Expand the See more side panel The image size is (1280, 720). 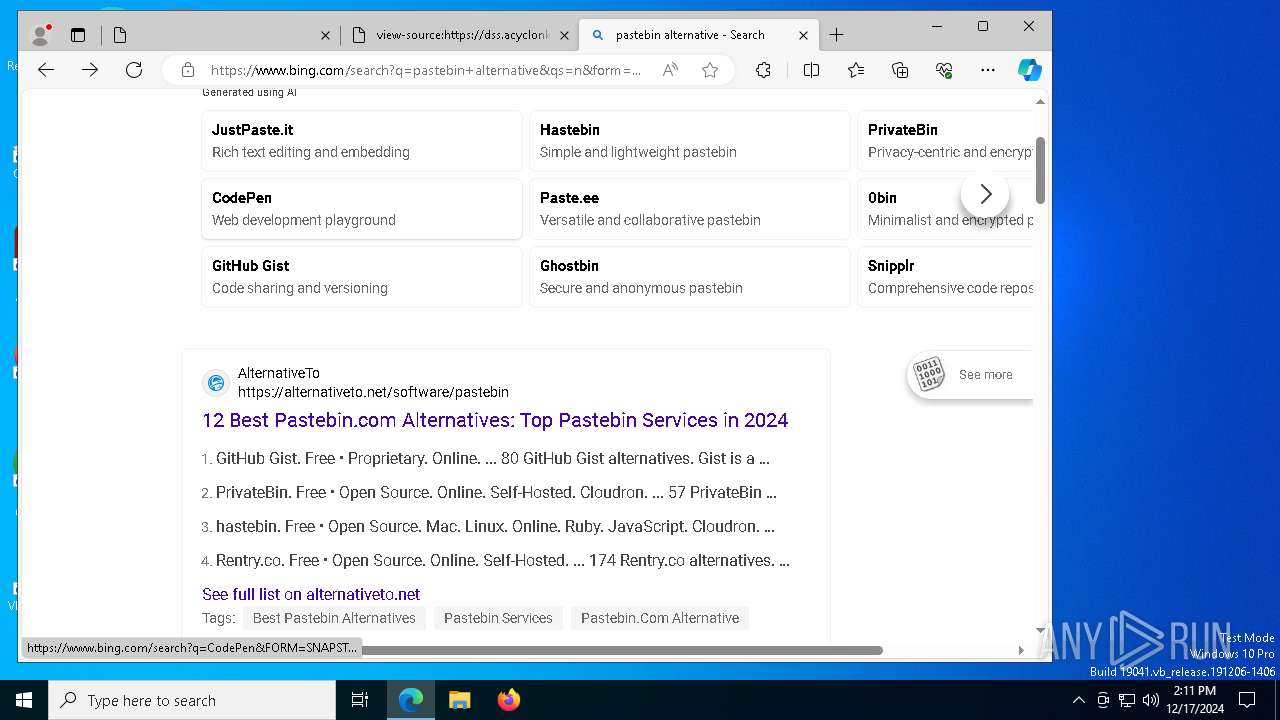point(970,375)
